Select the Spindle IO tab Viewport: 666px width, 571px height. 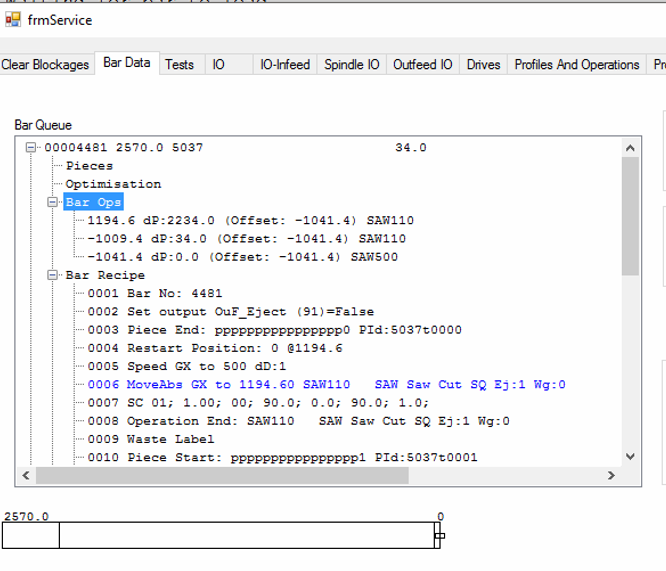pyautogui.click(x=351, y=65)
